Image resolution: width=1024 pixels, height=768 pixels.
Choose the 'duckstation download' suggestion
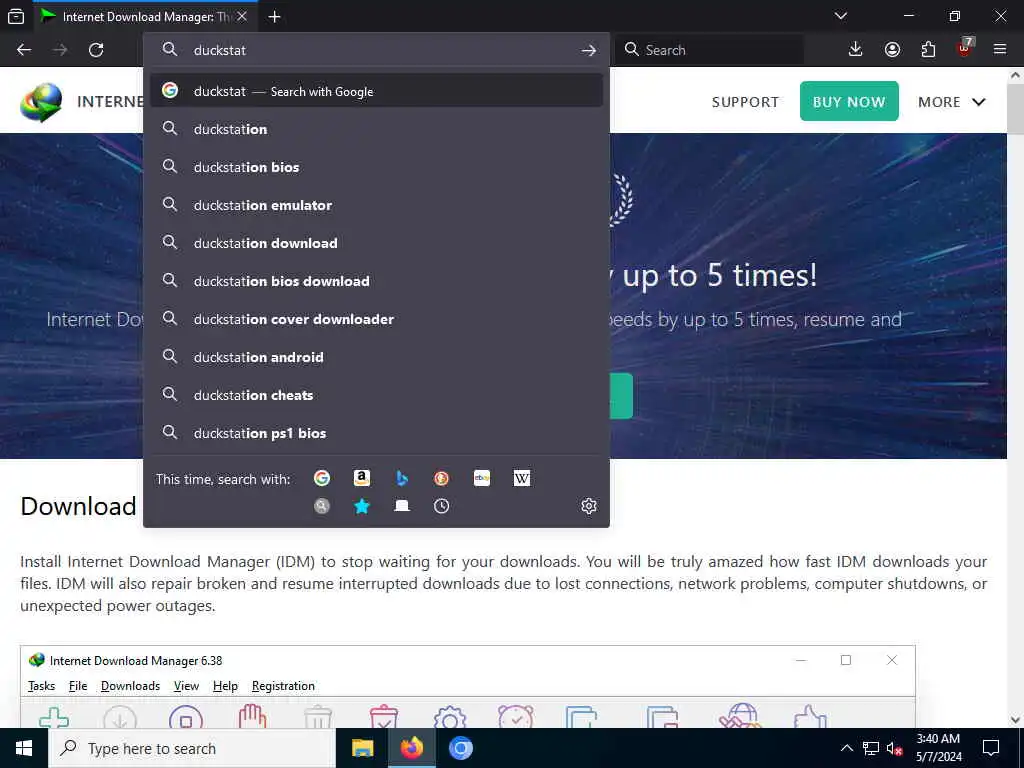click(x=377, y=243)
